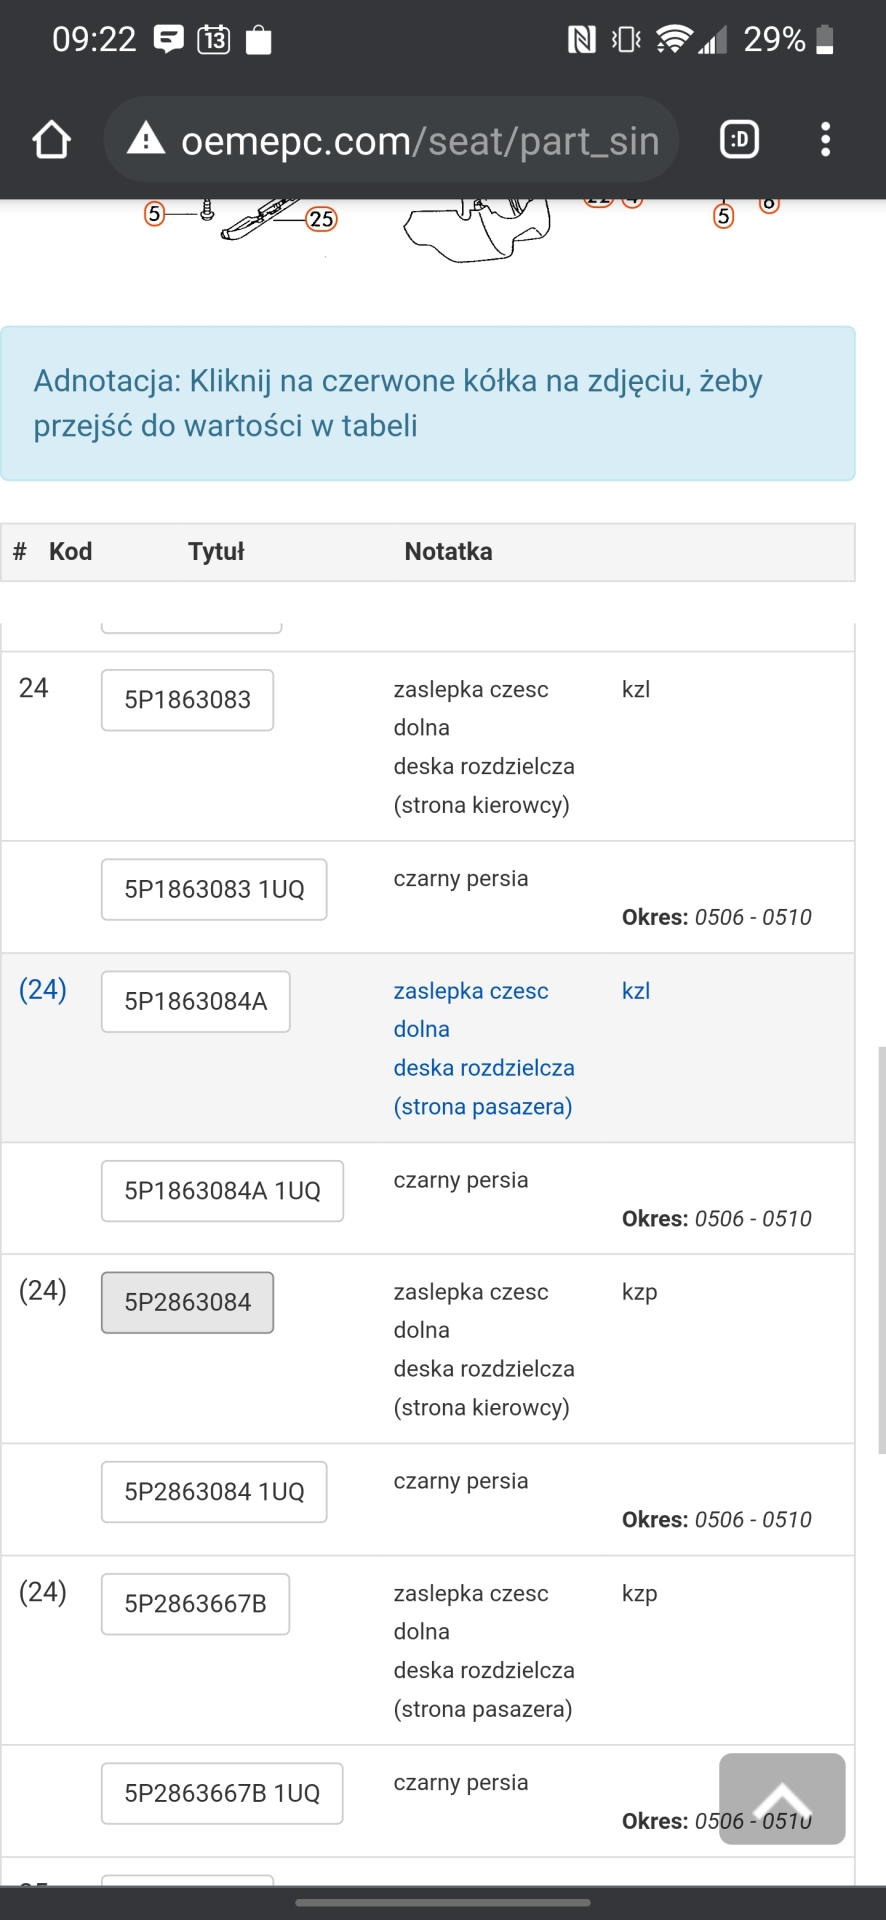Select part code 5P2863667B
Image resolution: width=886 pixels, height=1920 pixels.
195,1604
